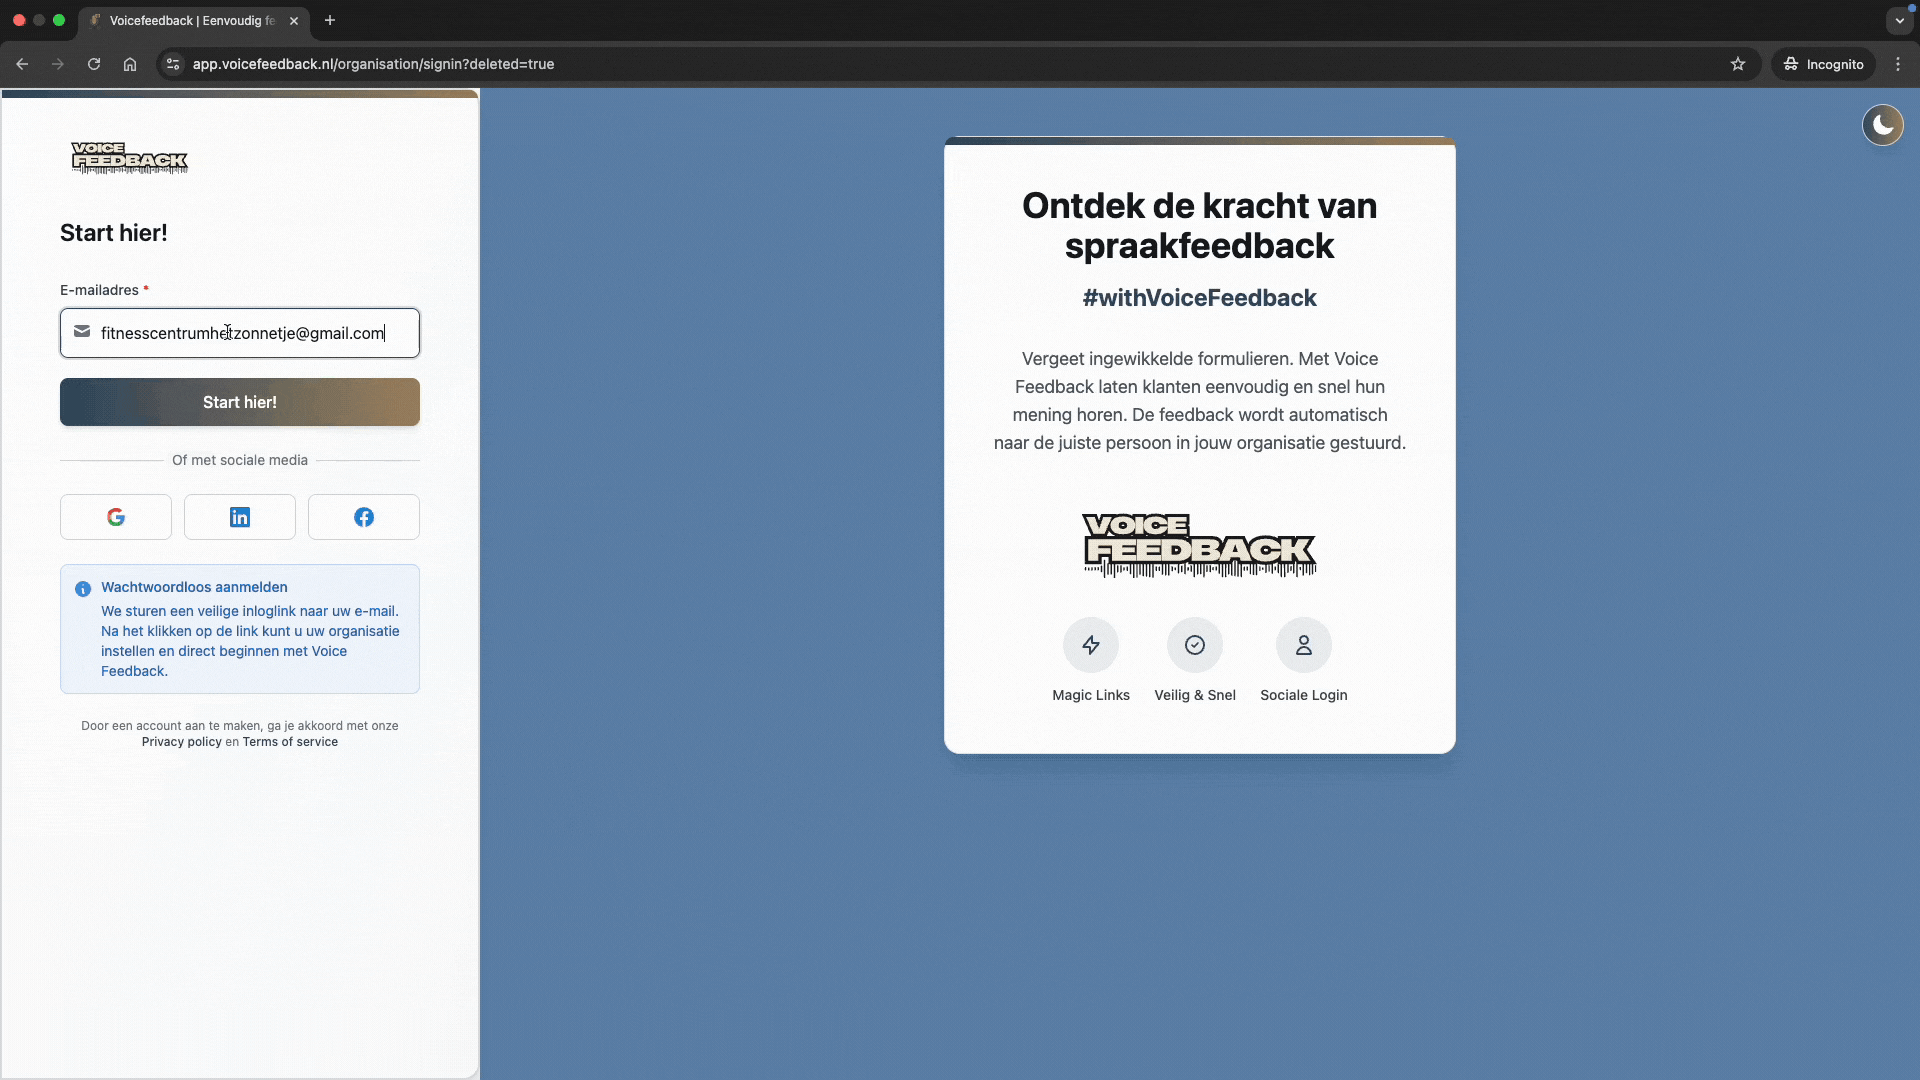Screen dimensions: 1920x1080
Task: Sign in with the LinkedIn icon button
Action: click(240, 517)
